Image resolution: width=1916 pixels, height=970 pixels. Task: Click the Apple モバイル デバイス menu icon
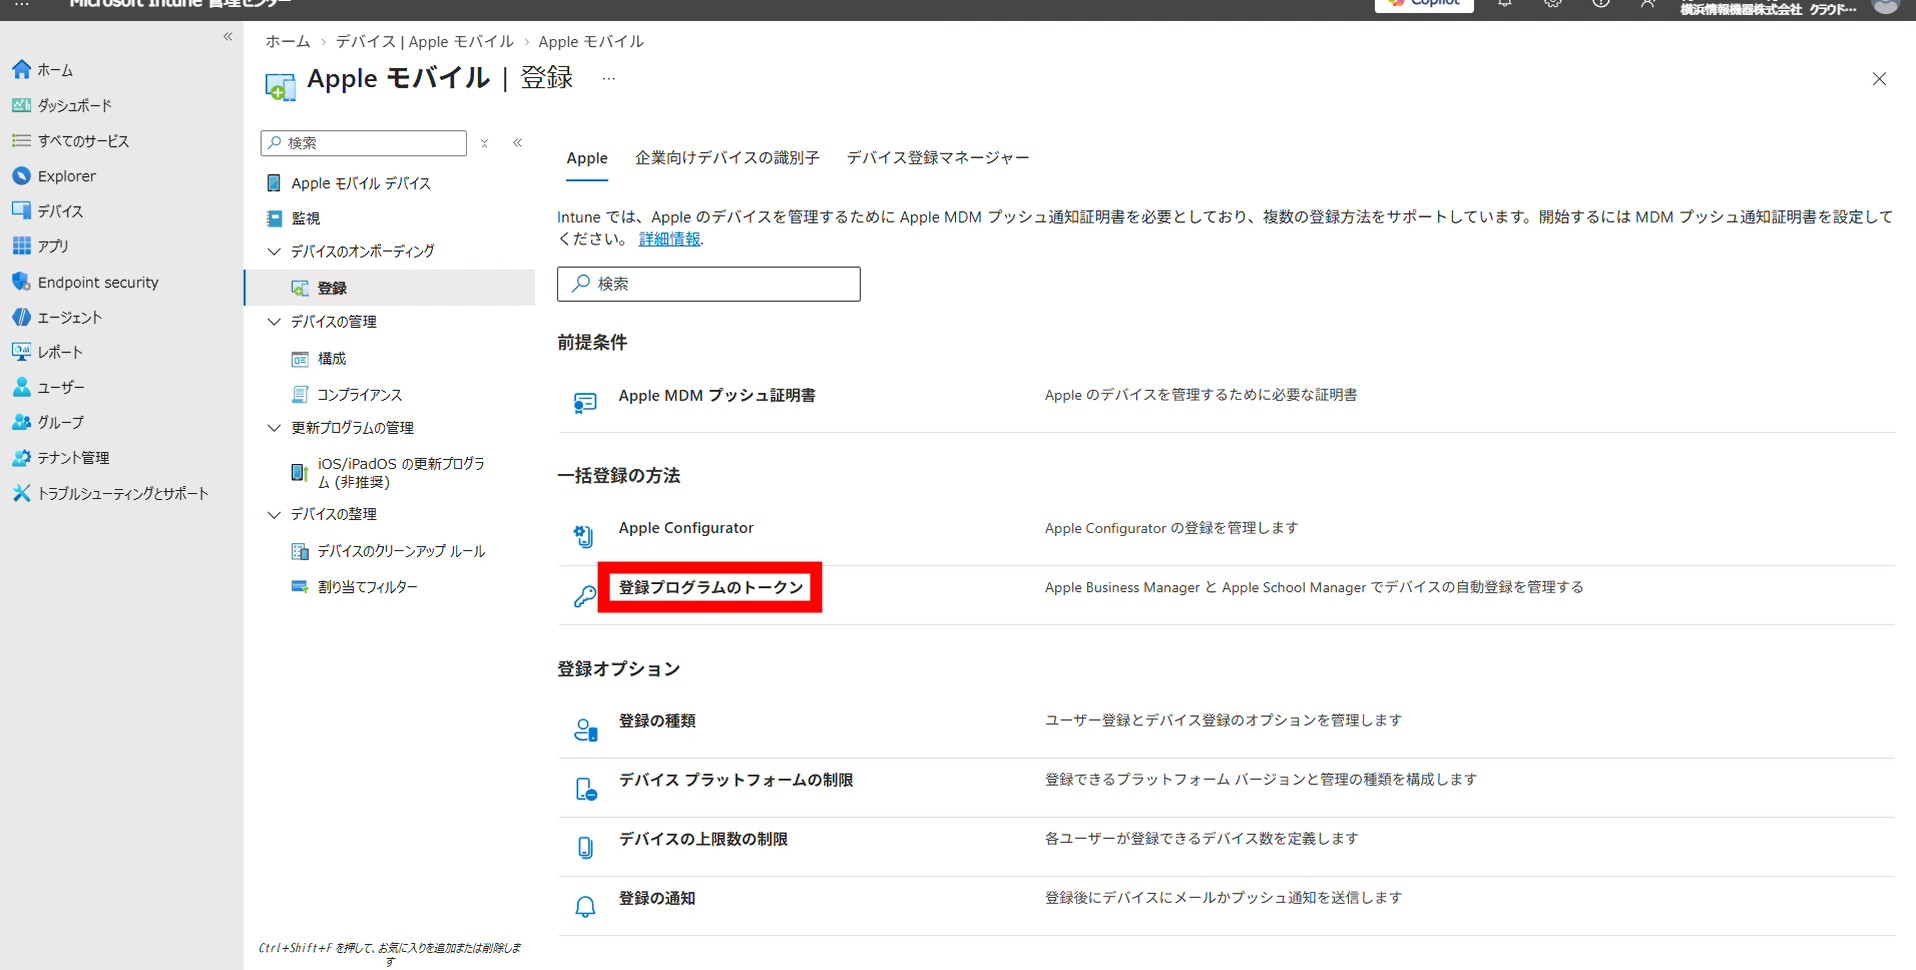coord(274,183)
